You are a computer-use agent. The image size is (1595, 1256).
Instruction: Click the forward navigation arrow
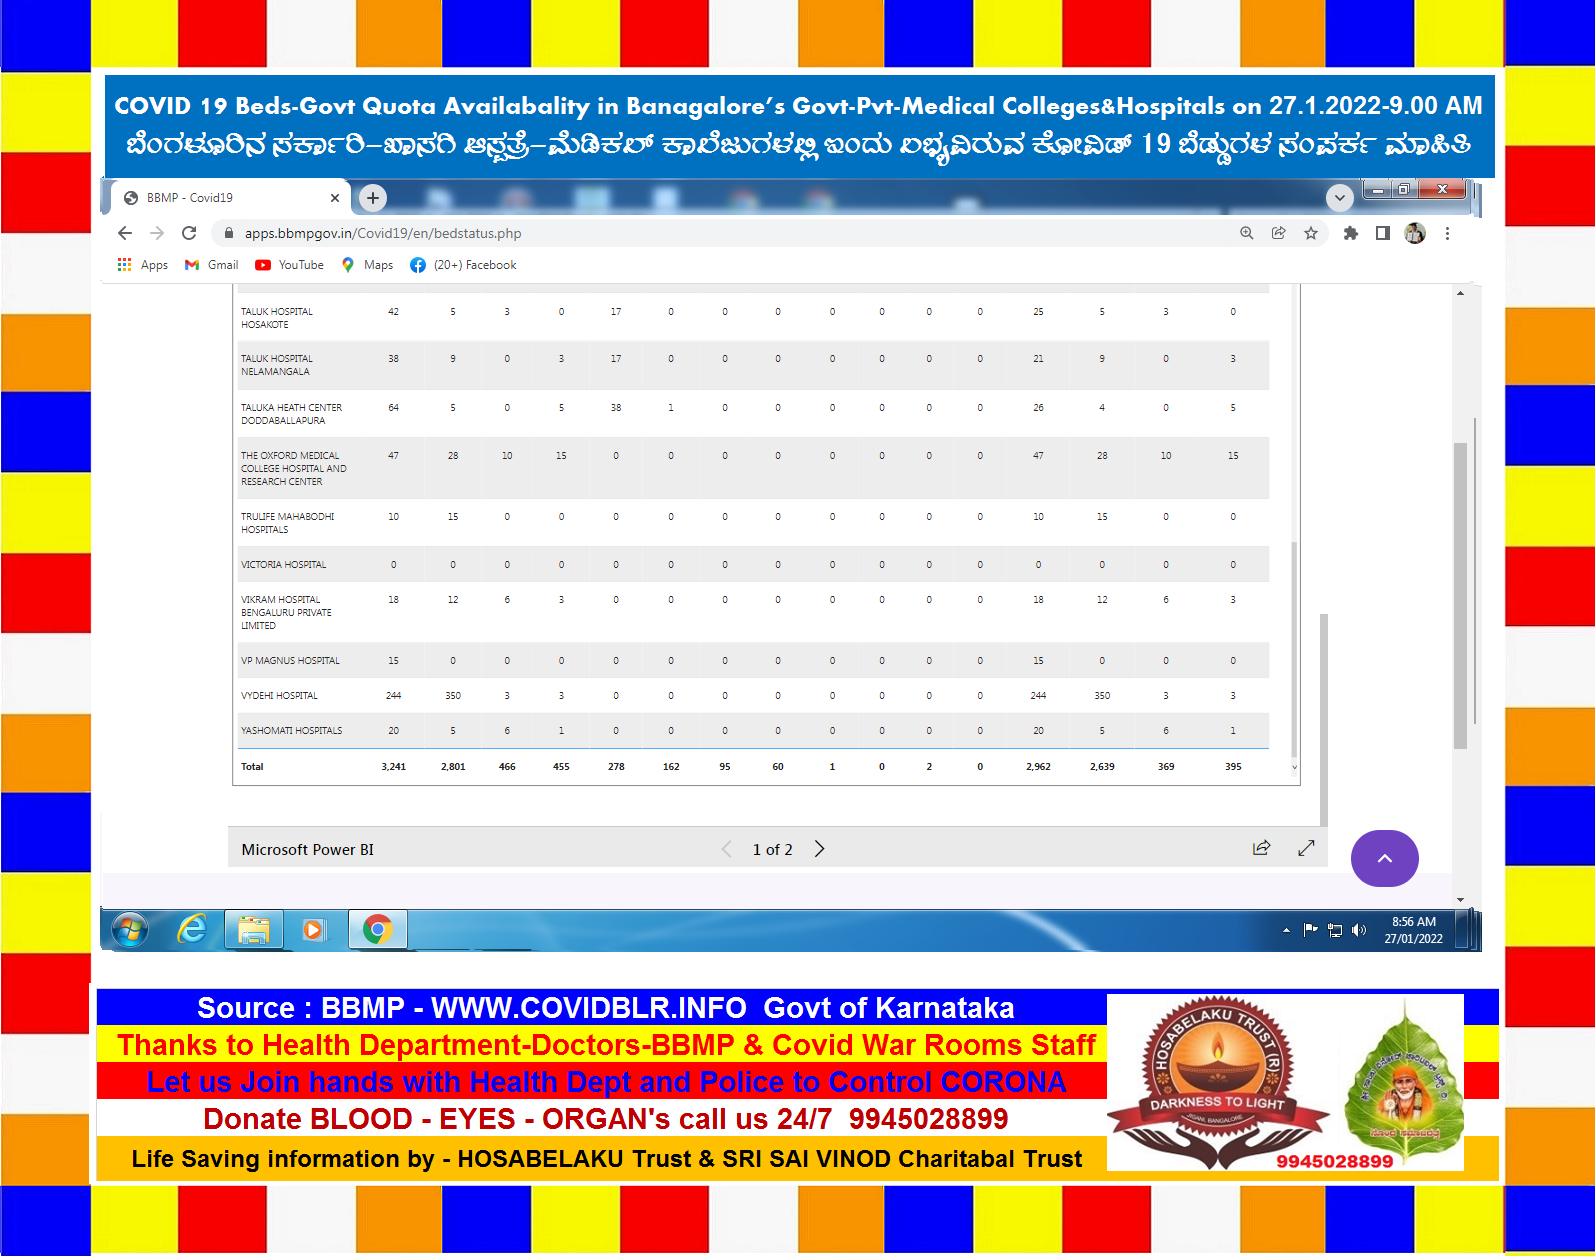[x=157, y=233]
